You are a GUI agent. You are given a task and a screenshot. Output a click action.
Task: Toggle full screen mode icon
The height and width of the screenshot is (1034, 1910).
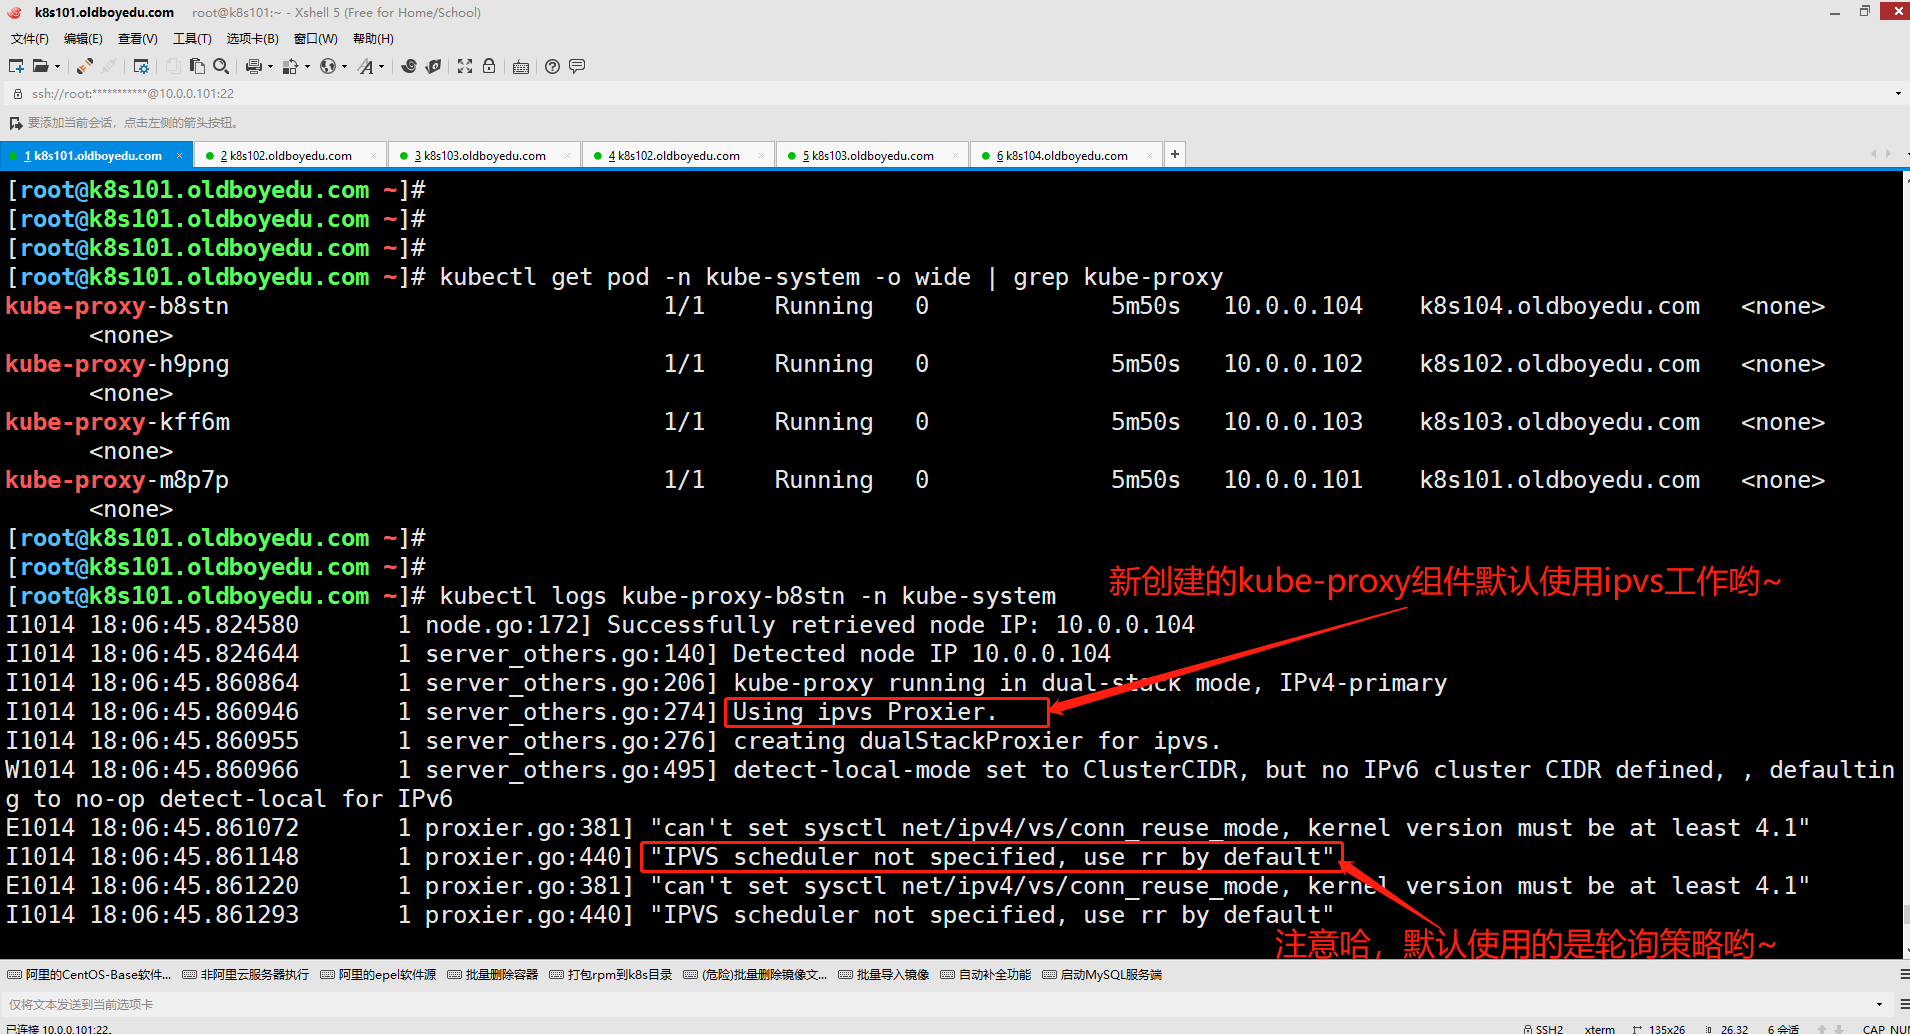[465, 66]
